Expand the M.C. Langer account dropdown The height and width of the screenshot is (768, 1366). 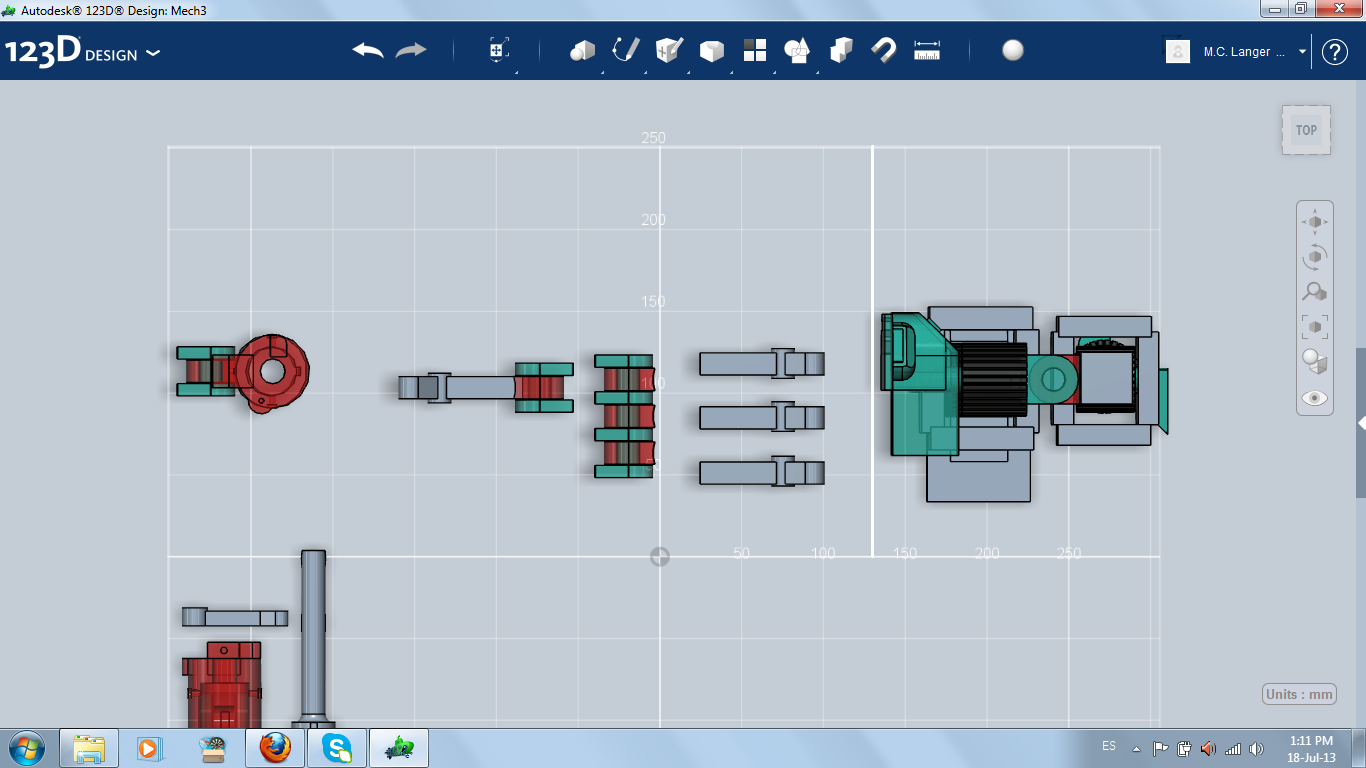(x=1303, y=52)
